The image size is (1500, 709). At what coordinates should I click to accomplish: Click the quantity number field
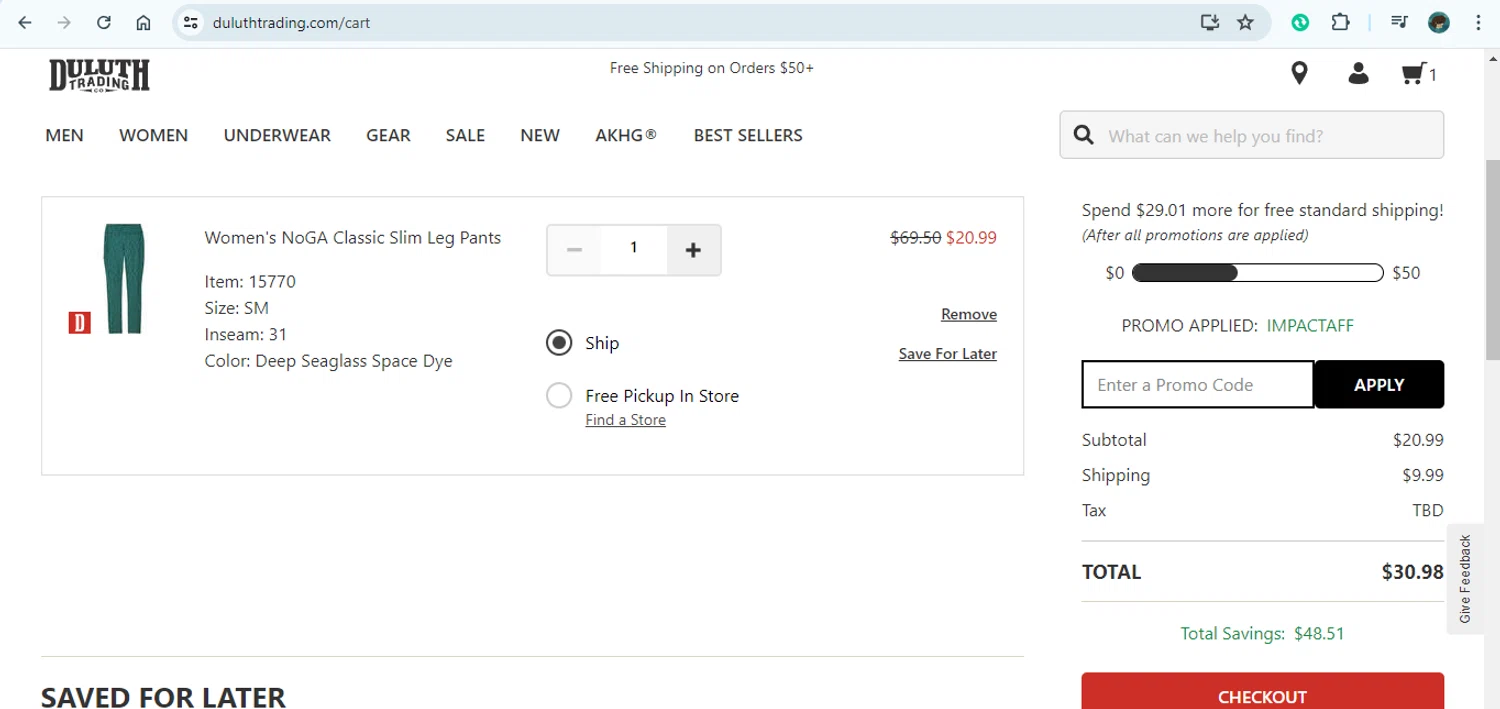(x=634, y=248)
